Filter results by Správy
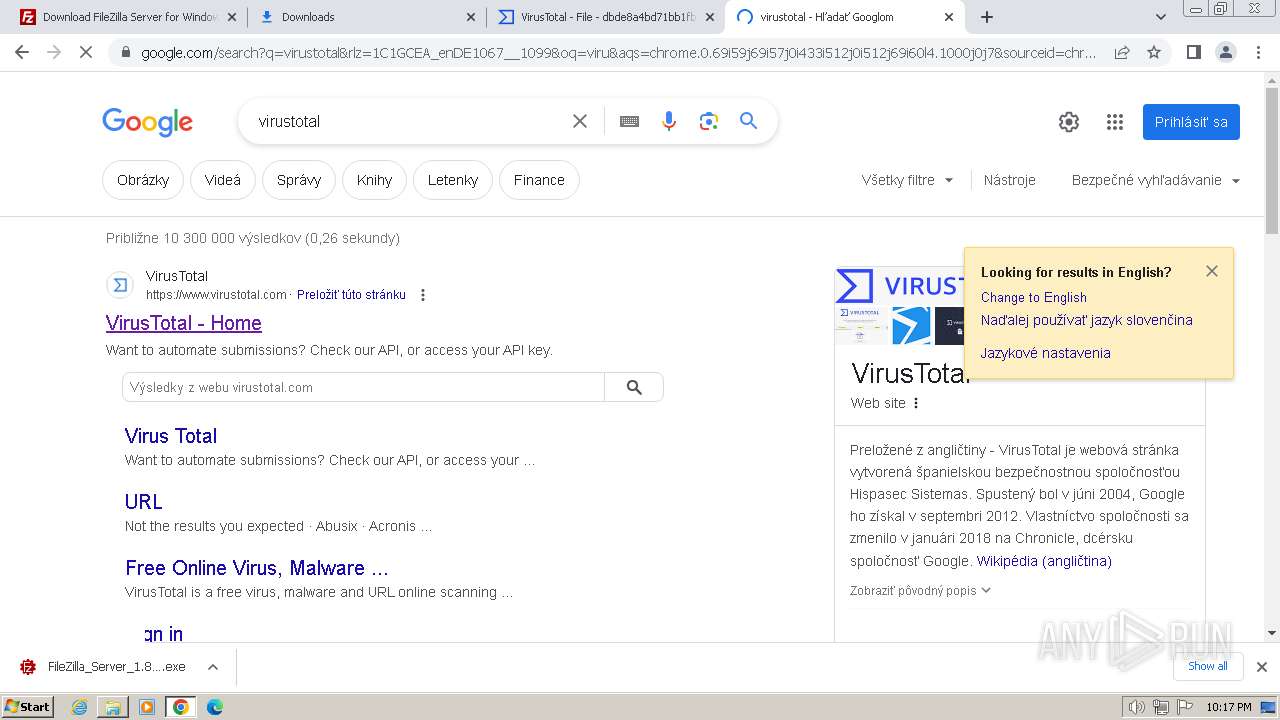Image resolution: width=1280 pixels, height=720 pixels. click(299, 180)
